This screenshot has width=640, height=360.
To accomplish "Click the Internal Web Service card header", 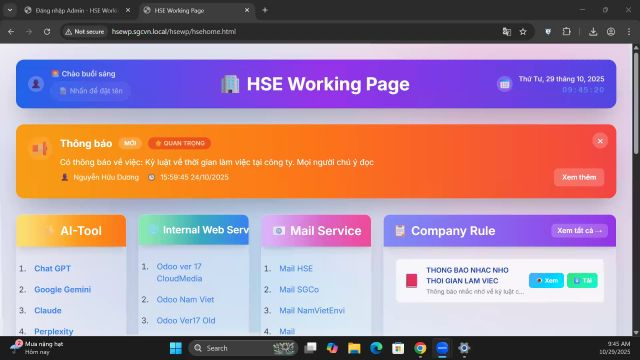I will (193, 230).
